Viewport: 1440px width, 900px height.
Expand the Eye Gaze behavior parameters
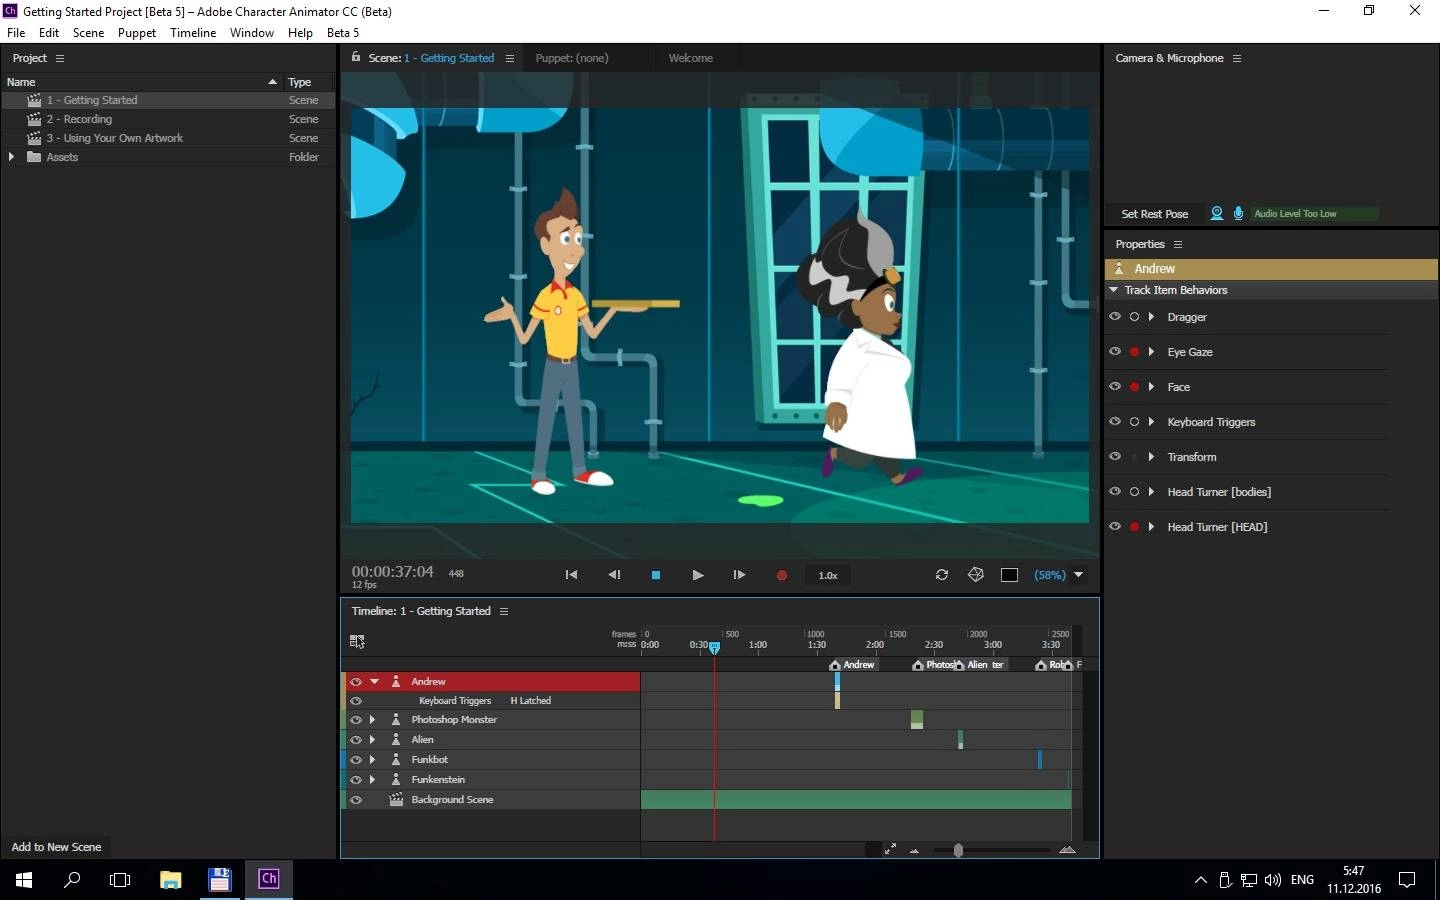point(1151,352)
